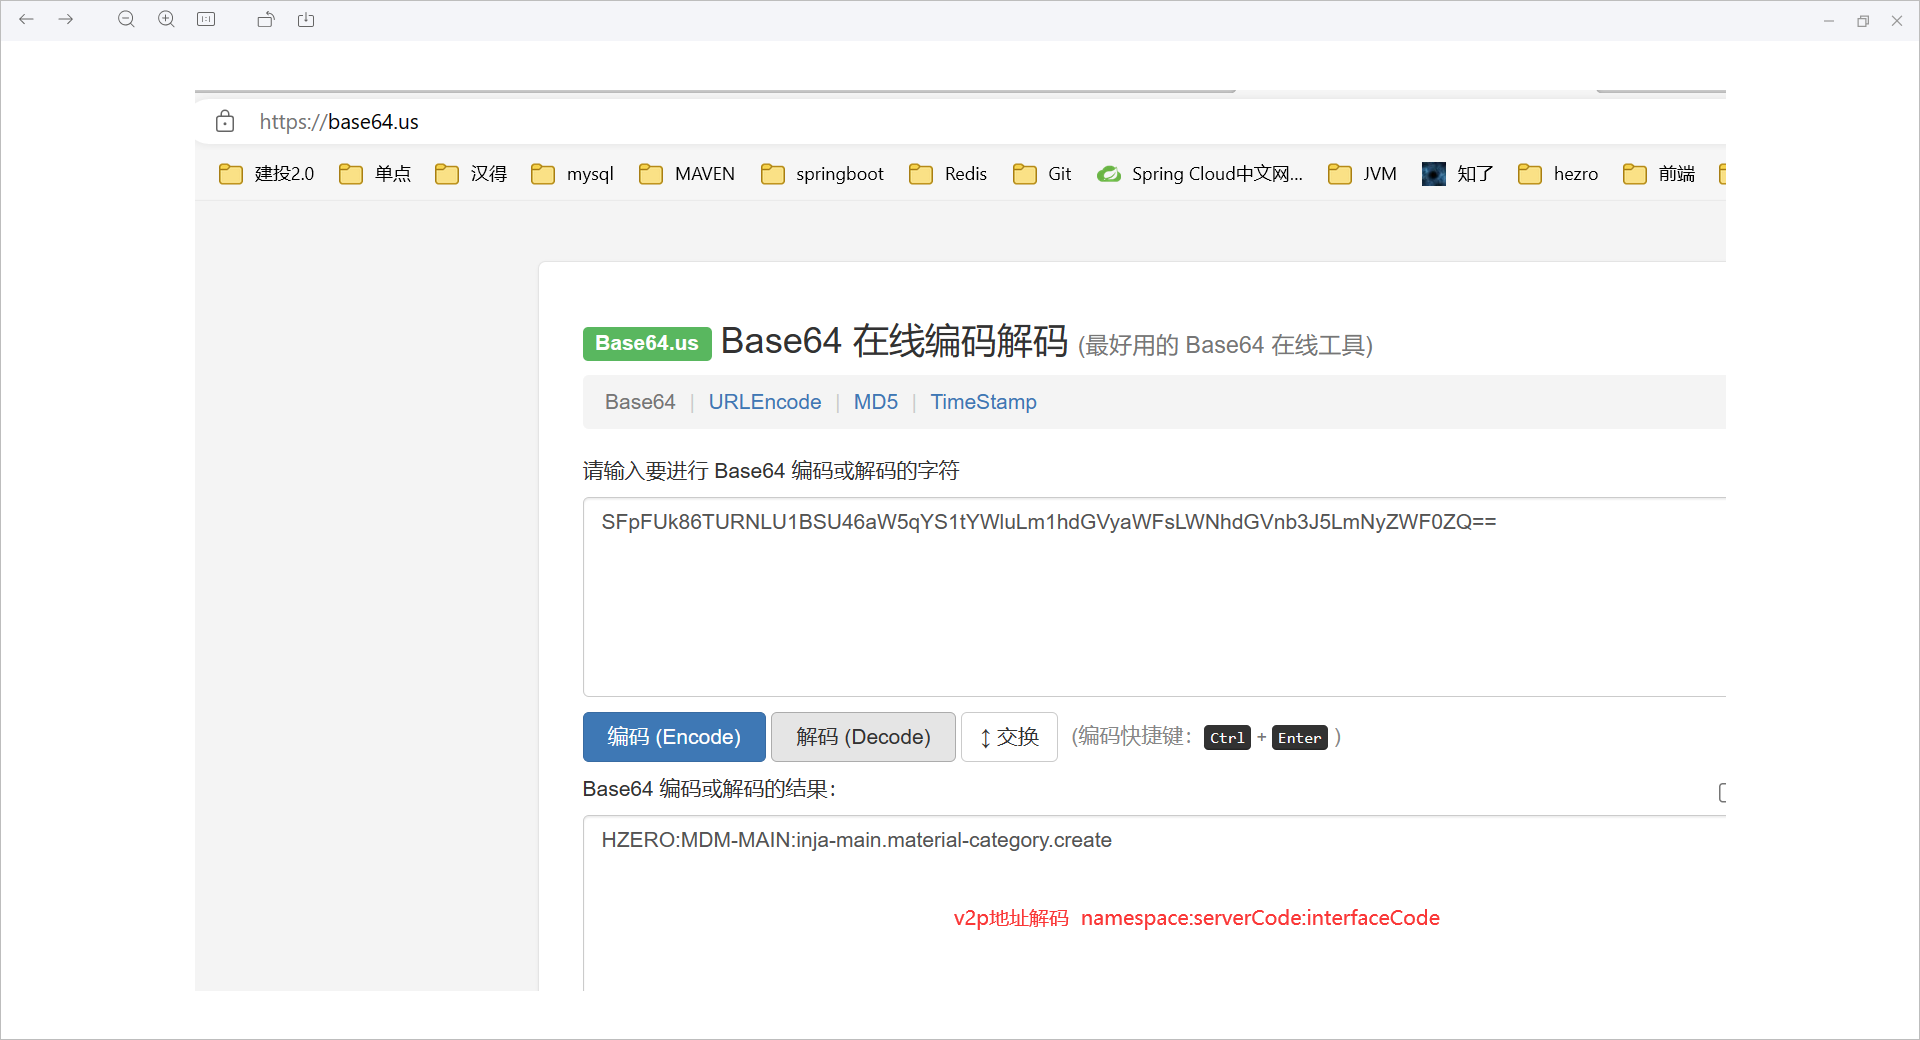The height and width of the screenshot is (1040, 1920).
Task: Switch to the TimeStamp tool
Action: [983, 402]
